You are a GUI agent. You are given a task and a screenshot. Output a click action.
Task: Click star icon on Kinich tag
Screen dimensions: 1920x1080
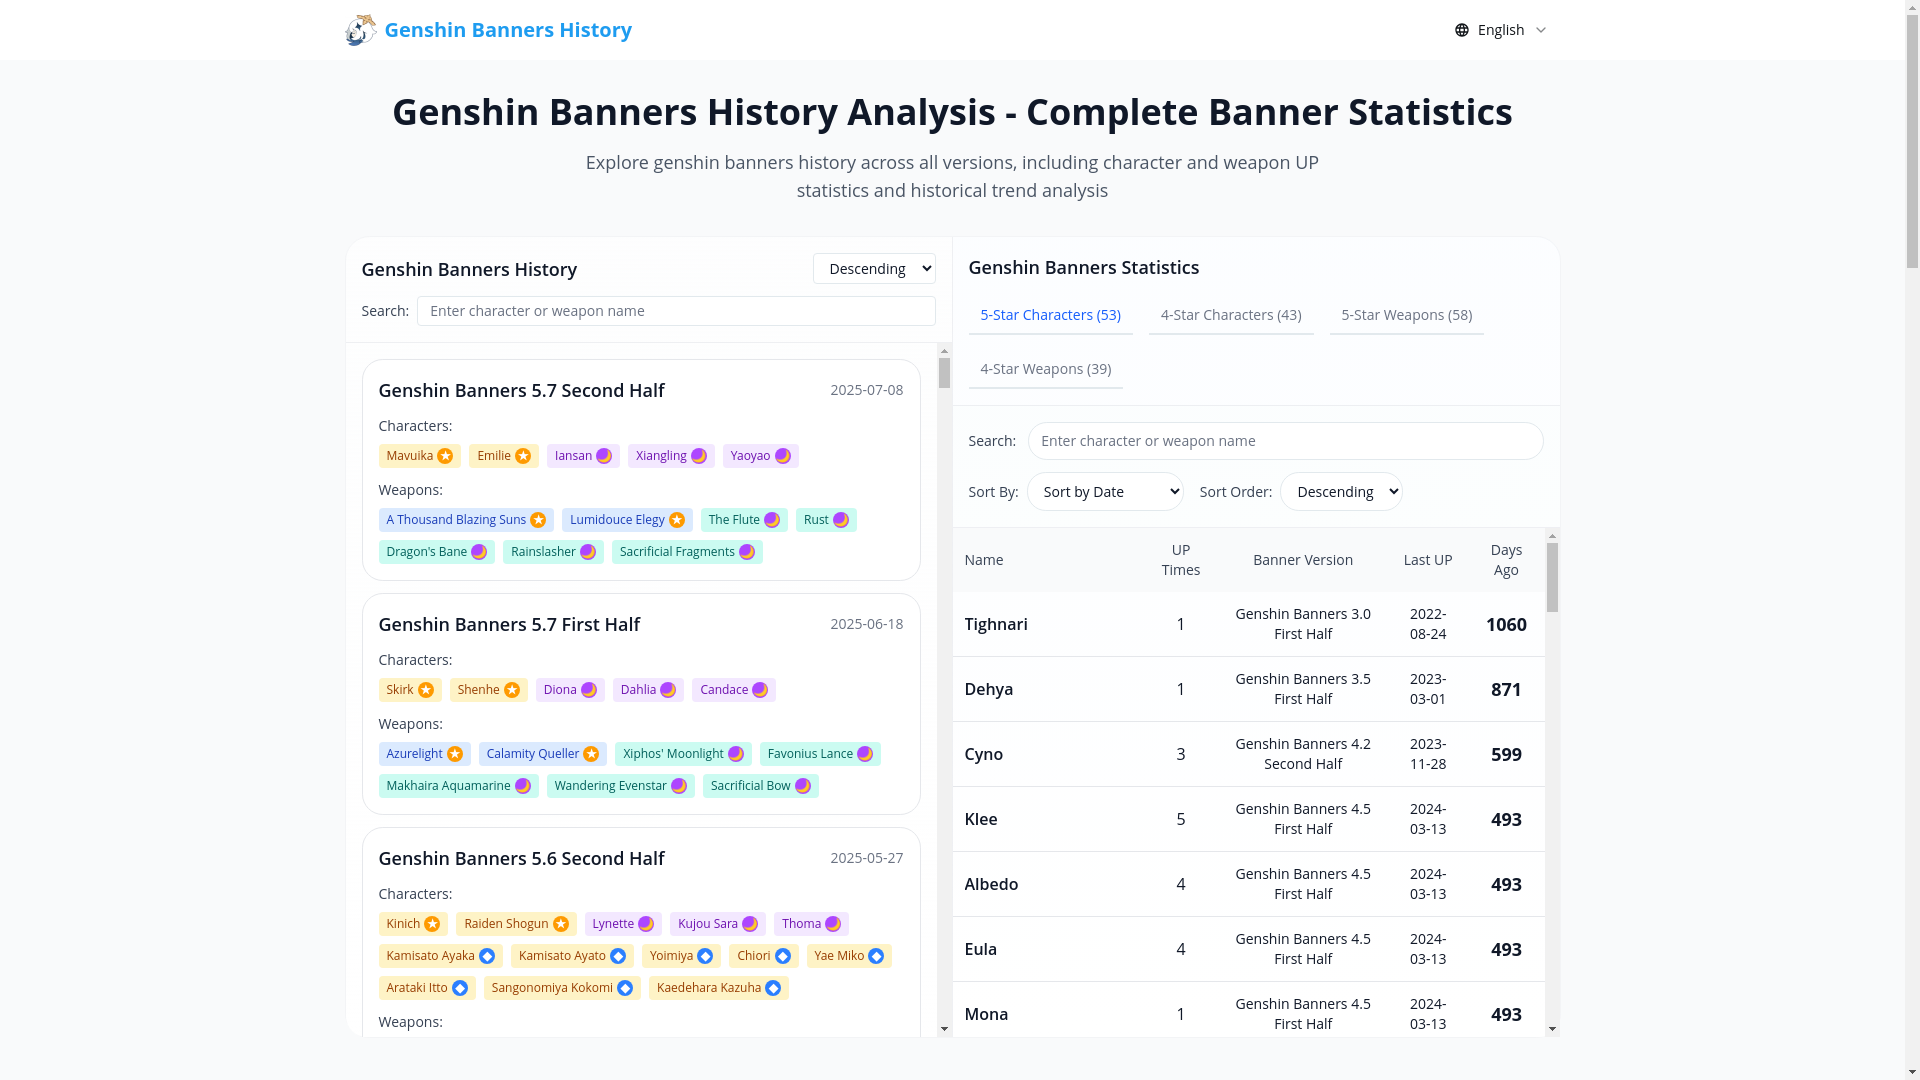[432, 924]
